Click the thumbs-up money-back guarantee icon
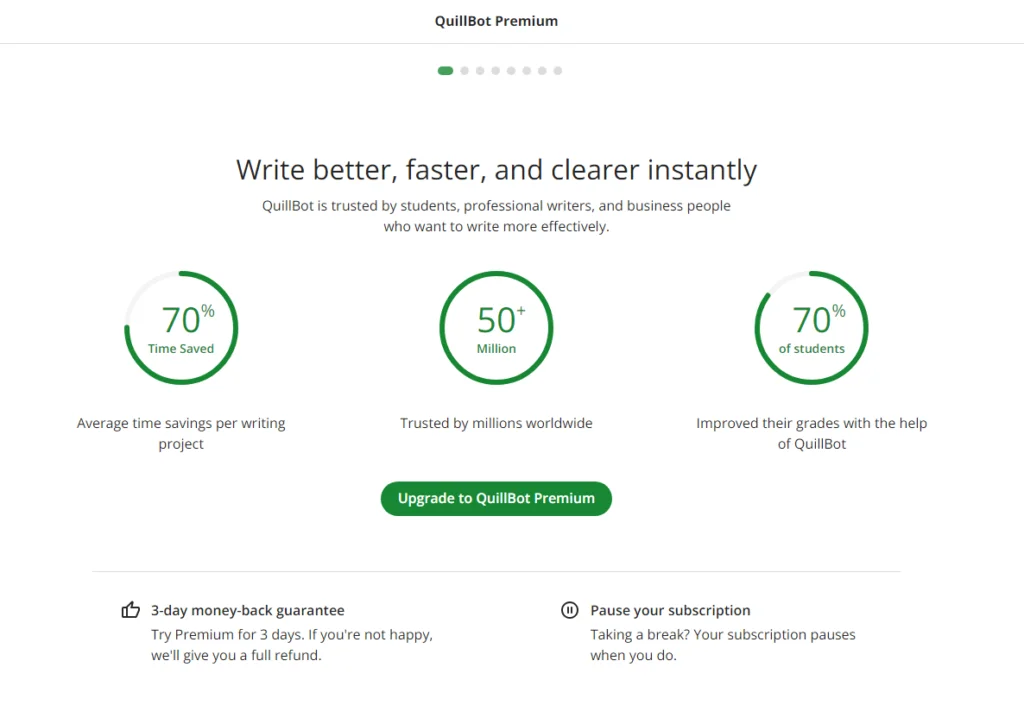This screenshot has height=705, width=1024. (131, 610)
